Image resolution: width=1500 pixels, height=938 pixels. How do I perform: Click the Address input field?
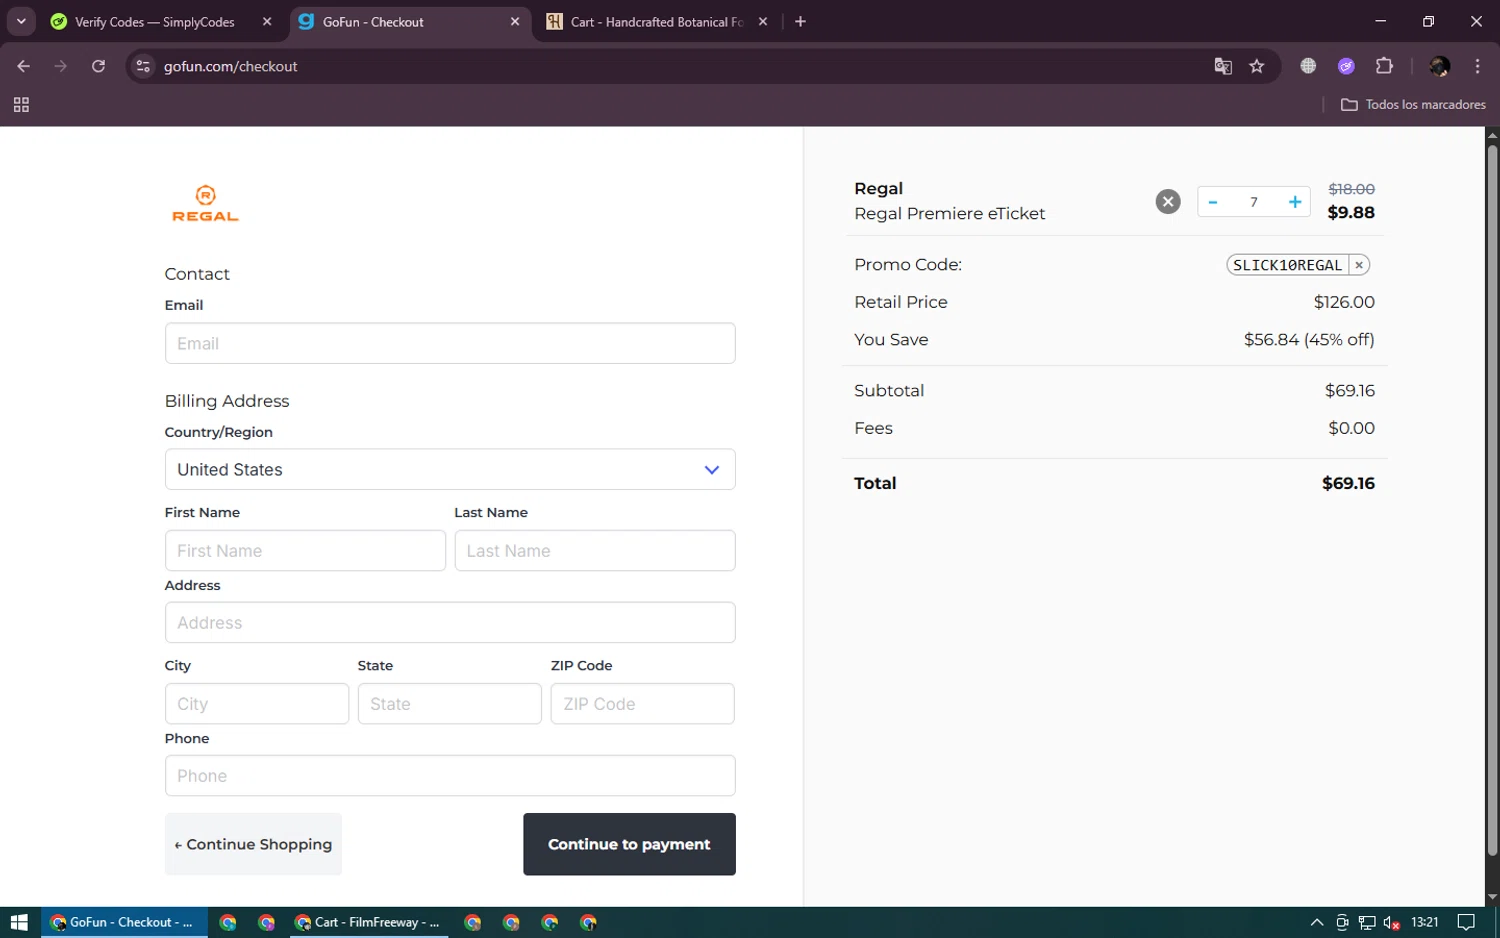click(450, 623)
